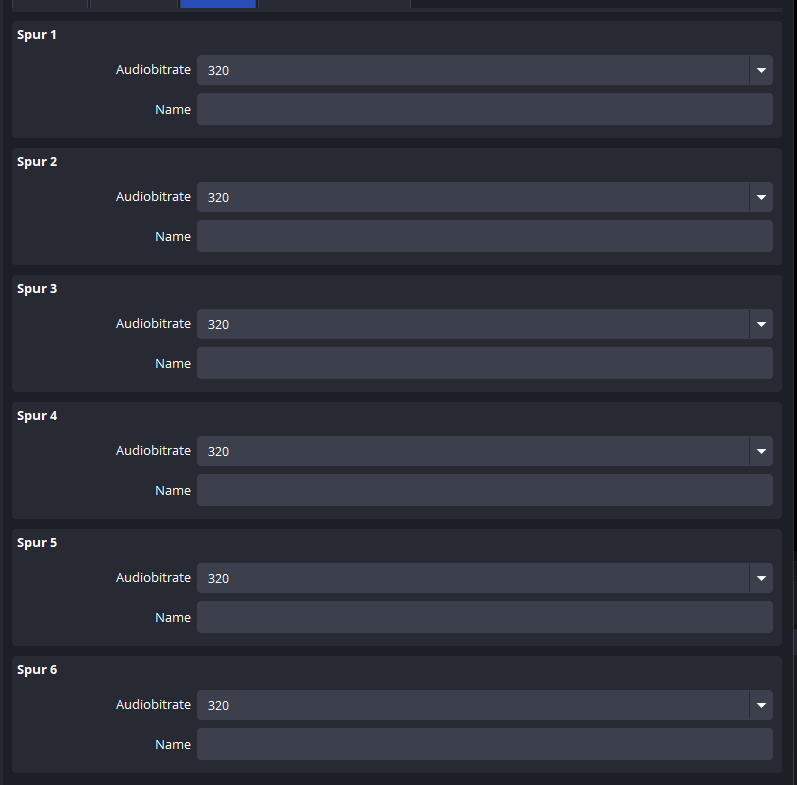Open the Spur 2 Audiobitrate dropdown arrow

[761, 197]
